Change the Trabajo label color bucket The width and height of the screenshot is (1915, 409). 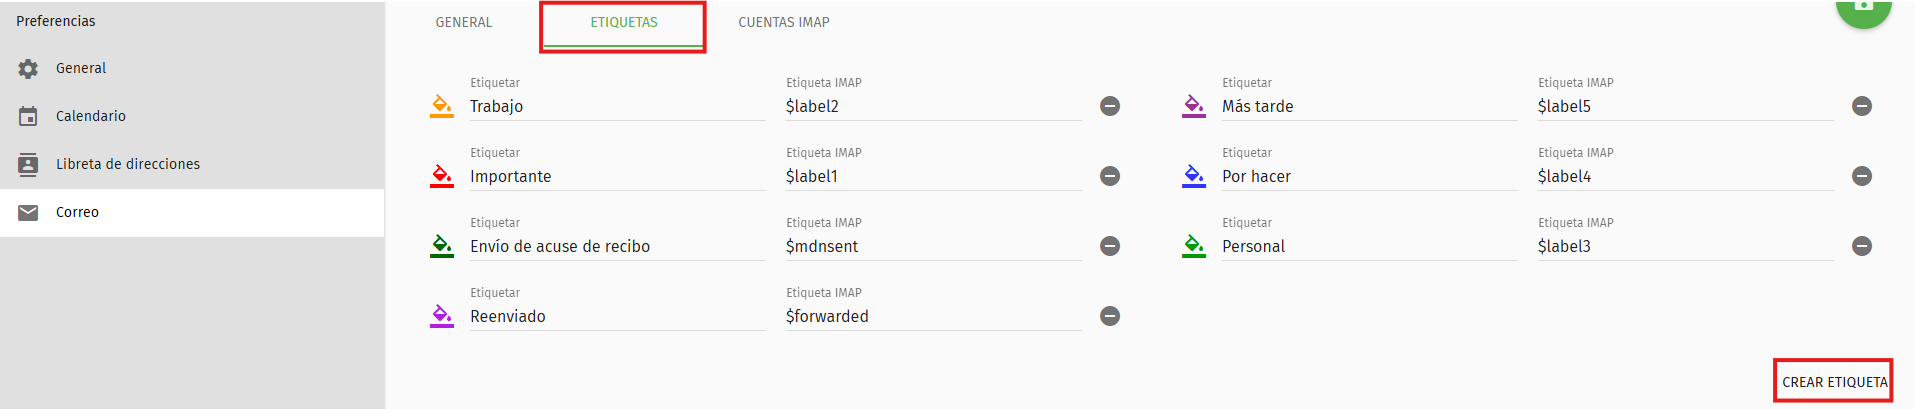(x=442, y=106)
